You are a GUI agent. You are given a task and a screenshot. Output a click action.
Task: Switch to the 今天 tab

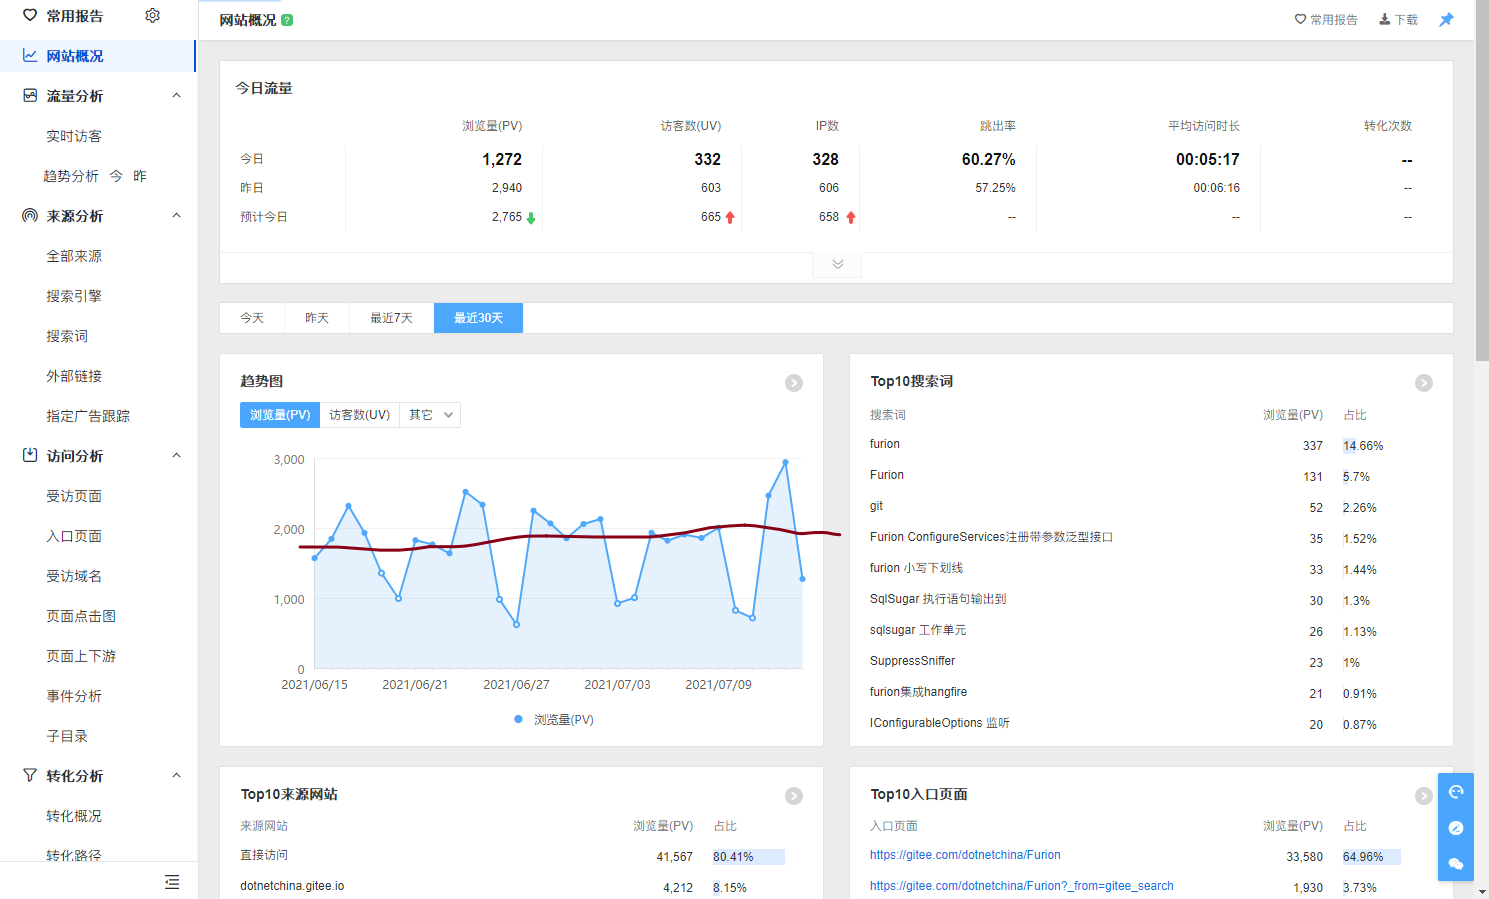[252, 318]
